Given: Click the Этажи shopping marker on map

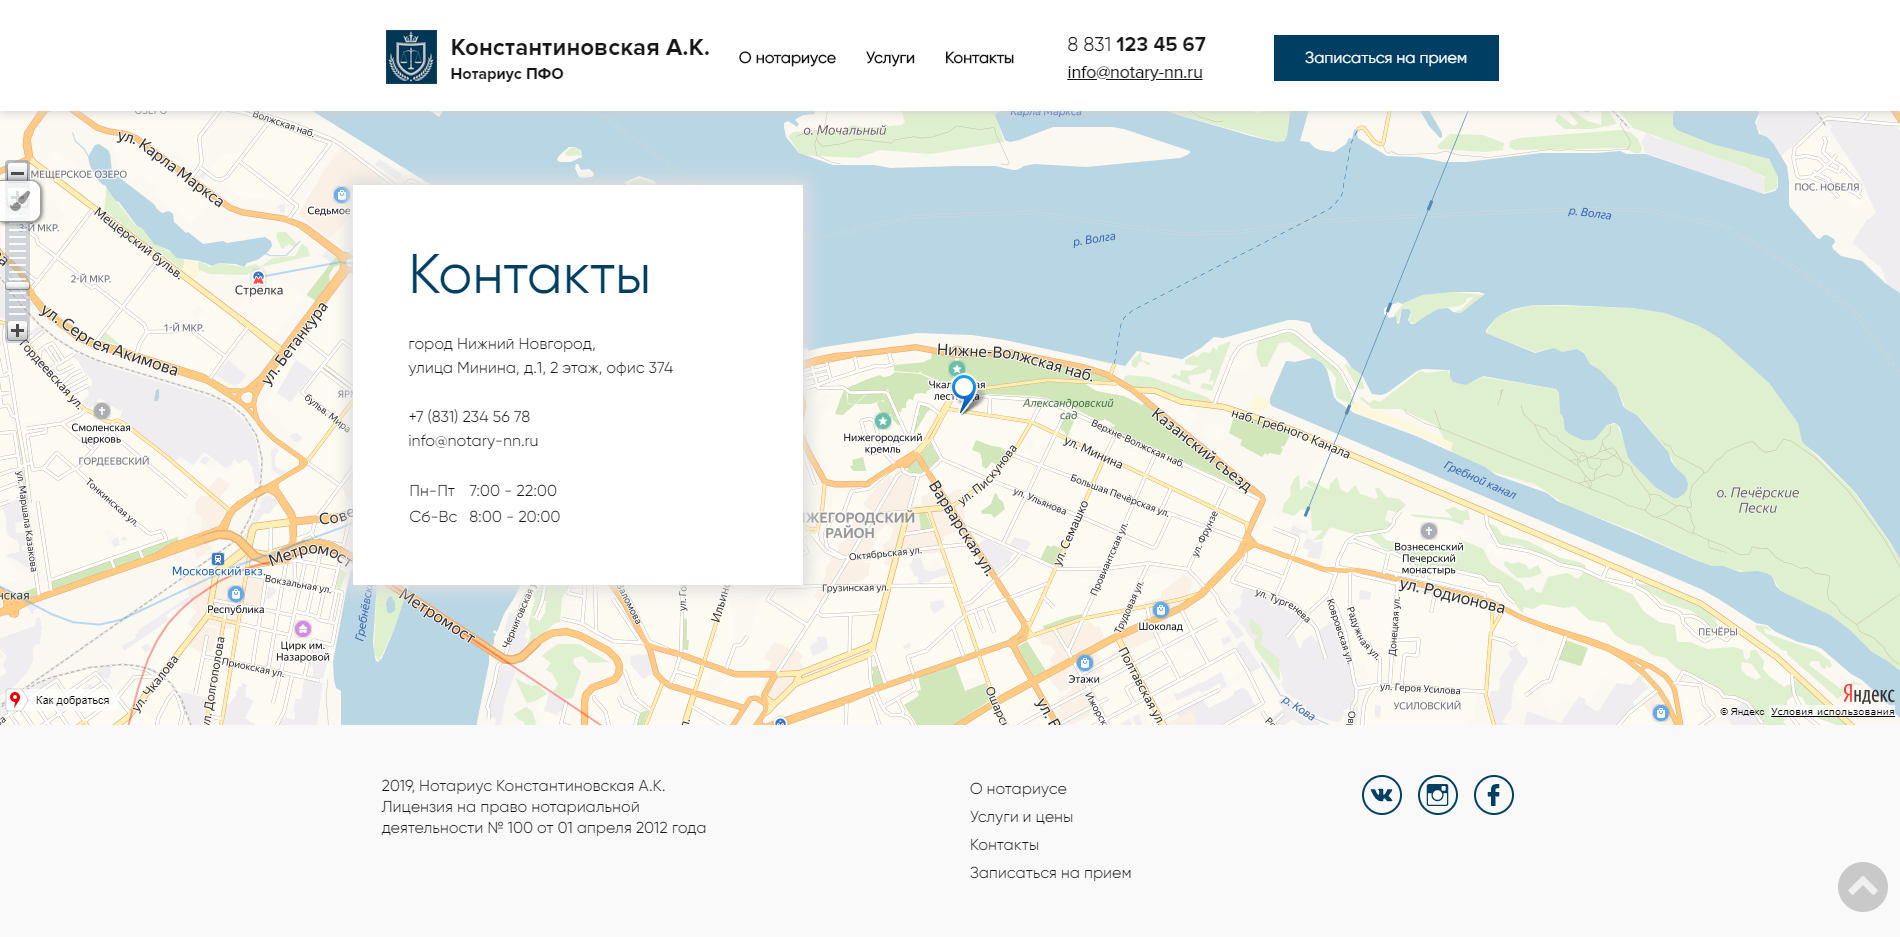Looking at the screenshot, I should 1084,663.
